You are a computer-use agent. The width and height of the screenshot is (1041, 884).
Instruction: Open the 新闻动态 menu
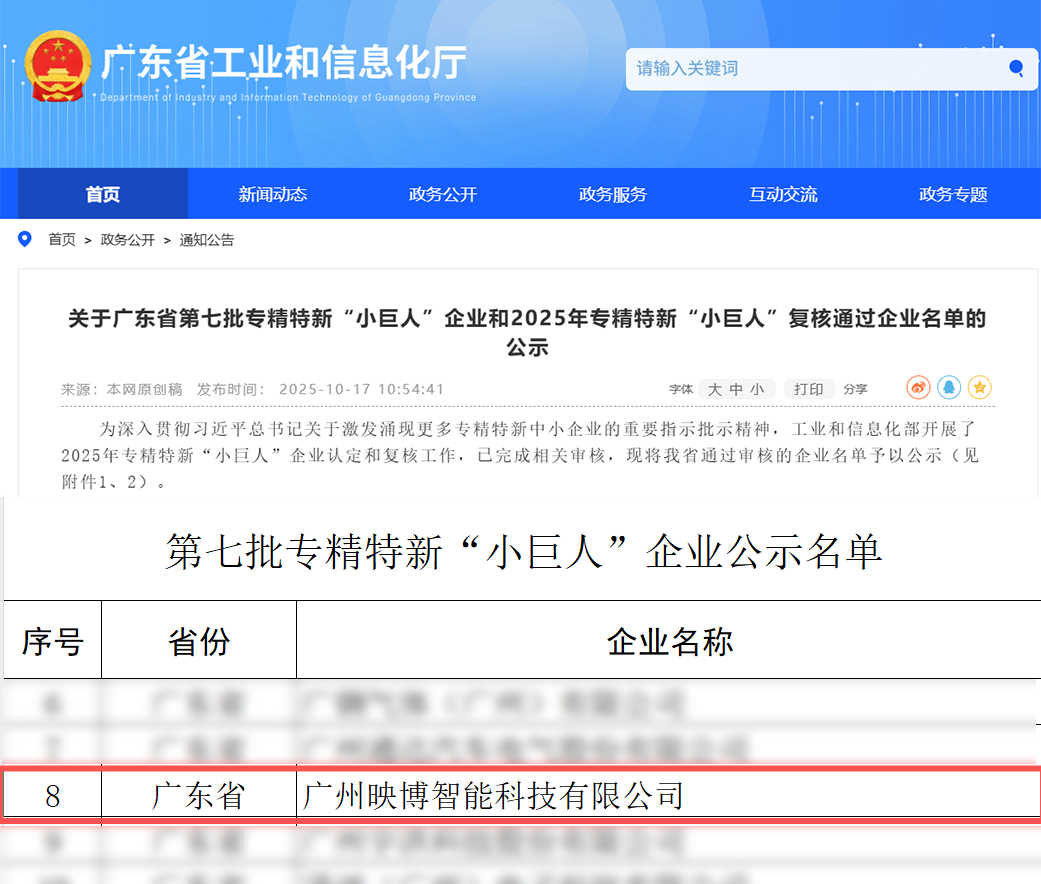pos(271,194)
